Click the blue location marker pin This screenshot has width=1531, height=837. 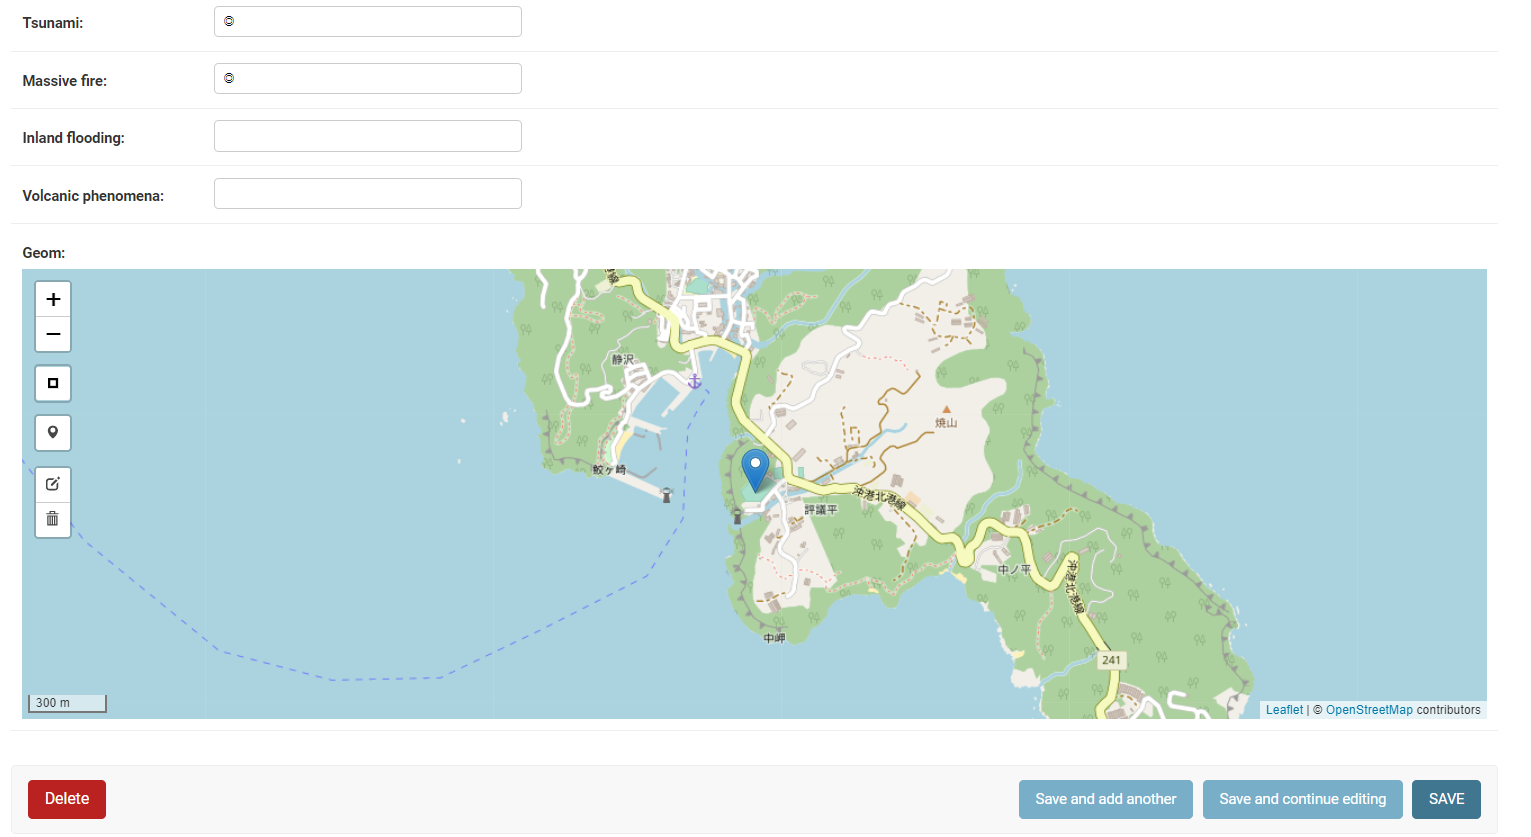coord(755,470)
